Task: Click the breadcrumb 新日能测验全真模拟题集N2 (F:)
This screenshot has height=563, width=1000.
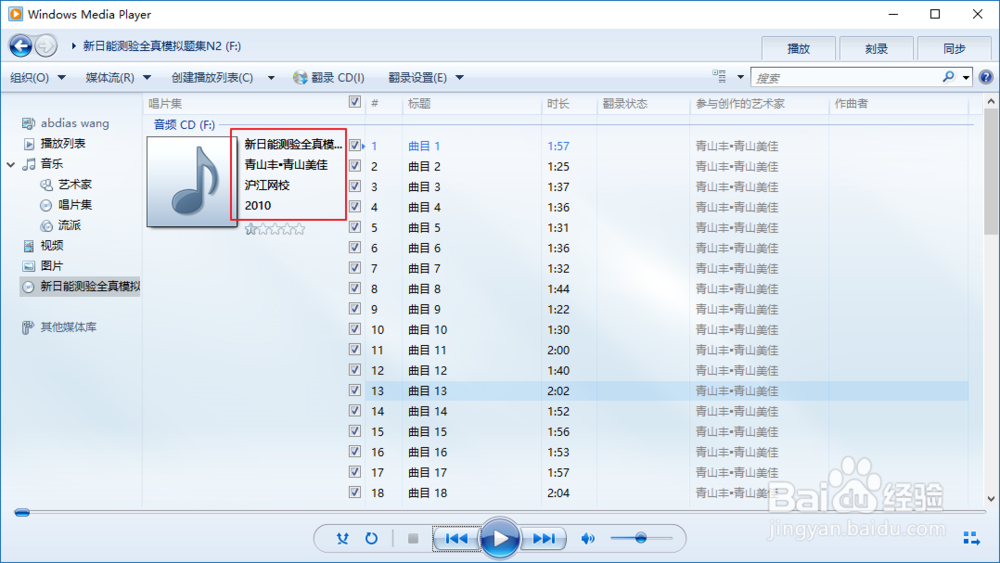Action: (162, 46)
